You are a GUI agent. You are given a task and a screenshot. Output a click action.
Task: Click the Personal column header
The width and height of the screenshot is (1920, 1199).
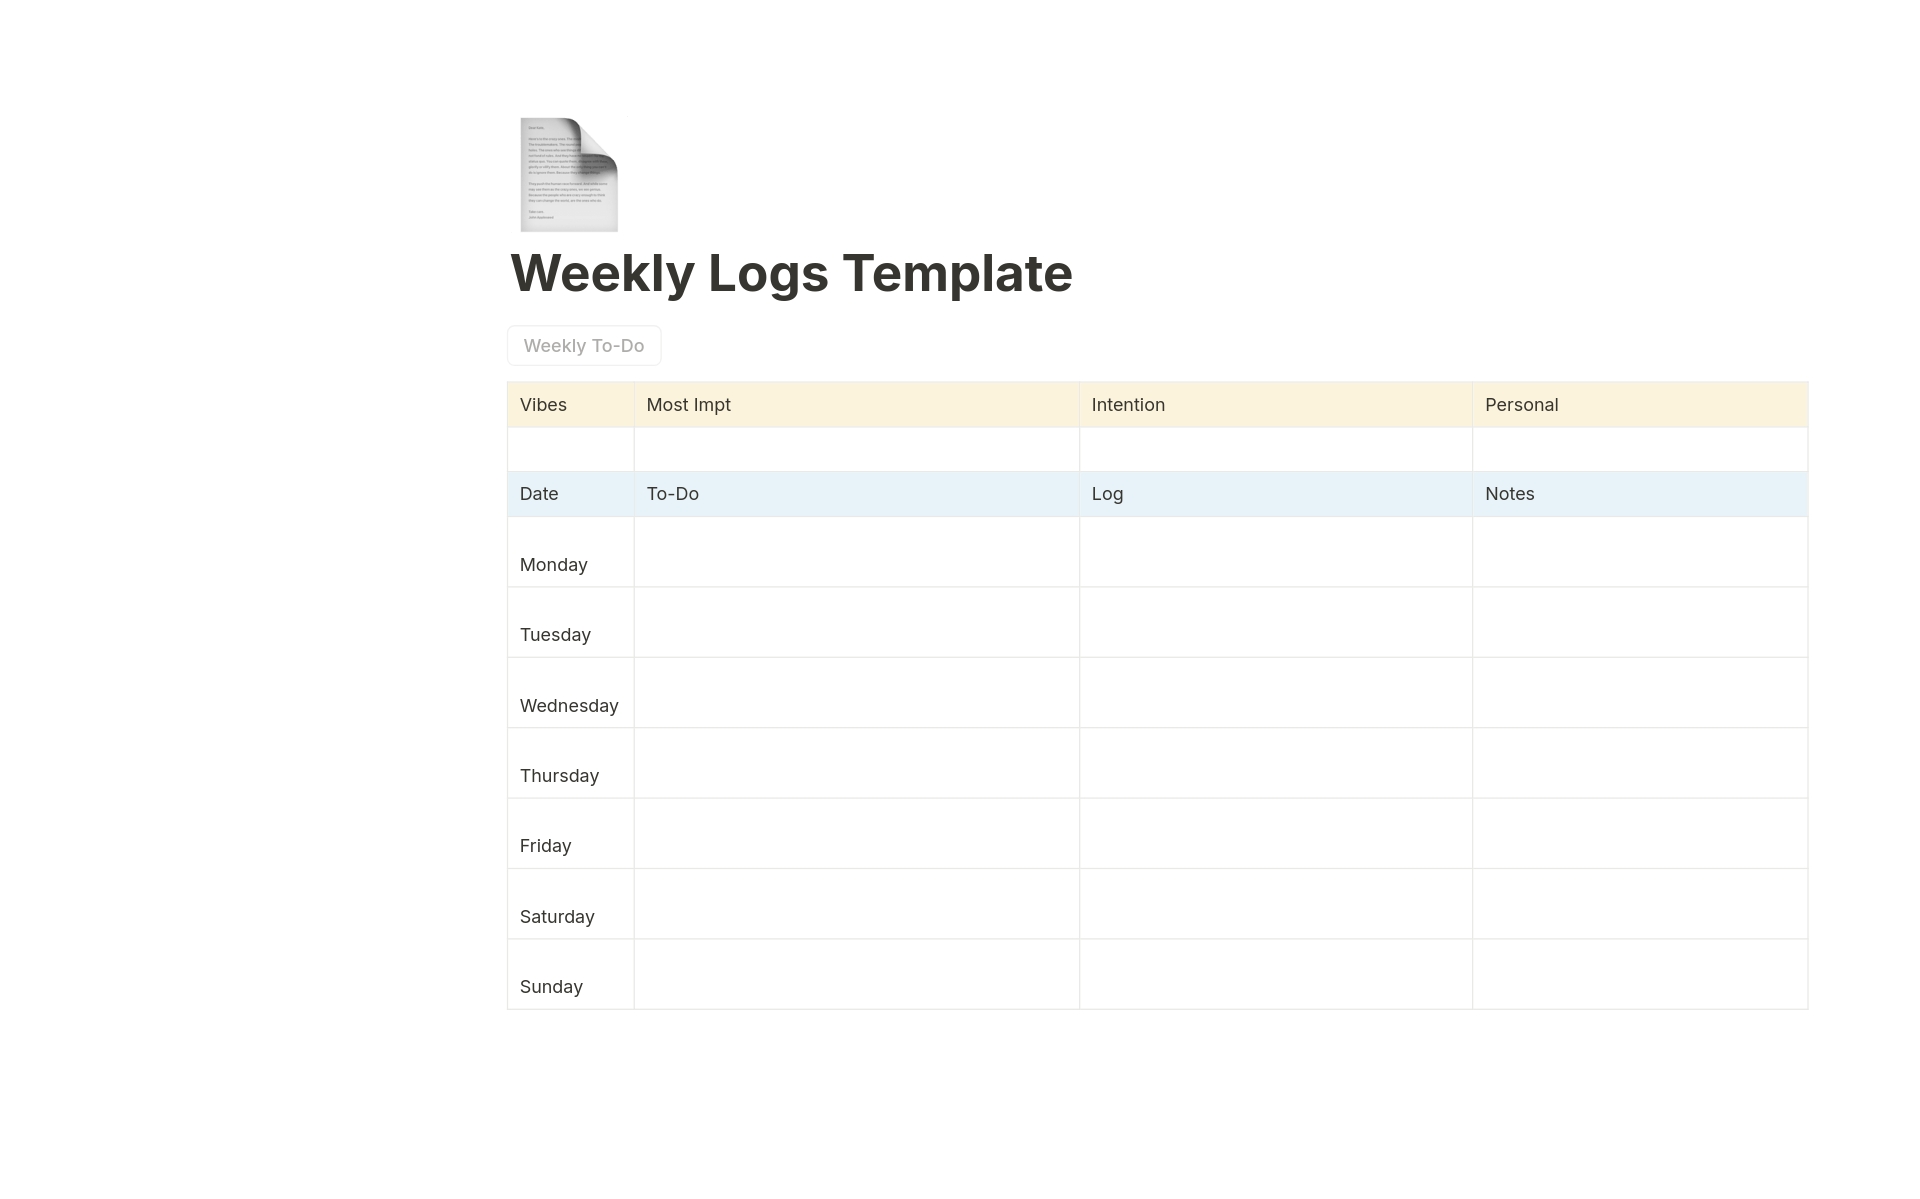1521,404
